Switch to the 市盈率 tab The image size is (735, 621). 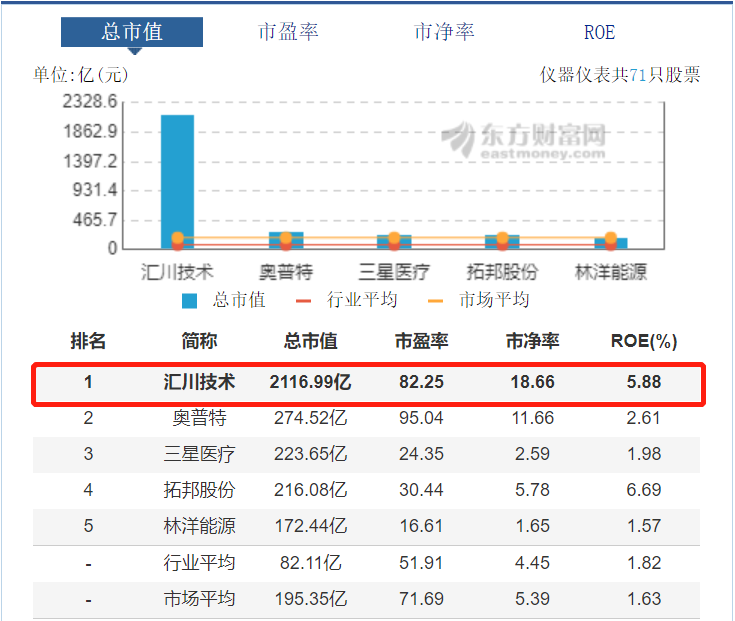coord(288,32)
